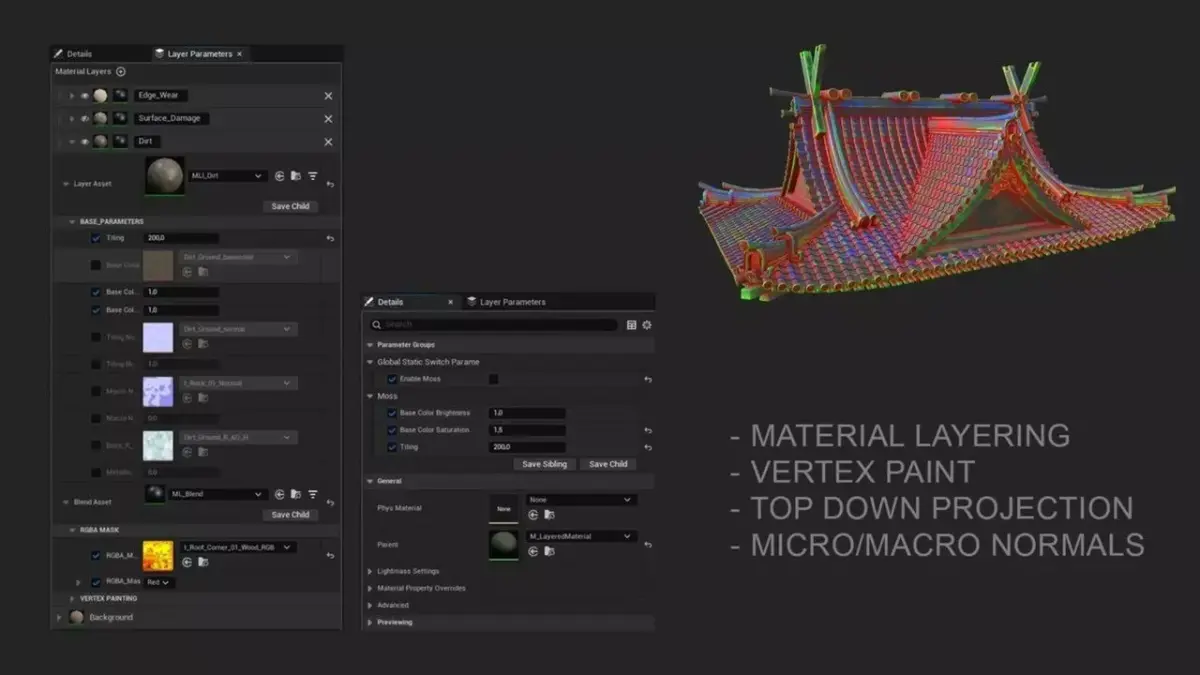Select the MLI_Dirt sphere thumbnail

pyautogui.click(x=164, y=176)
